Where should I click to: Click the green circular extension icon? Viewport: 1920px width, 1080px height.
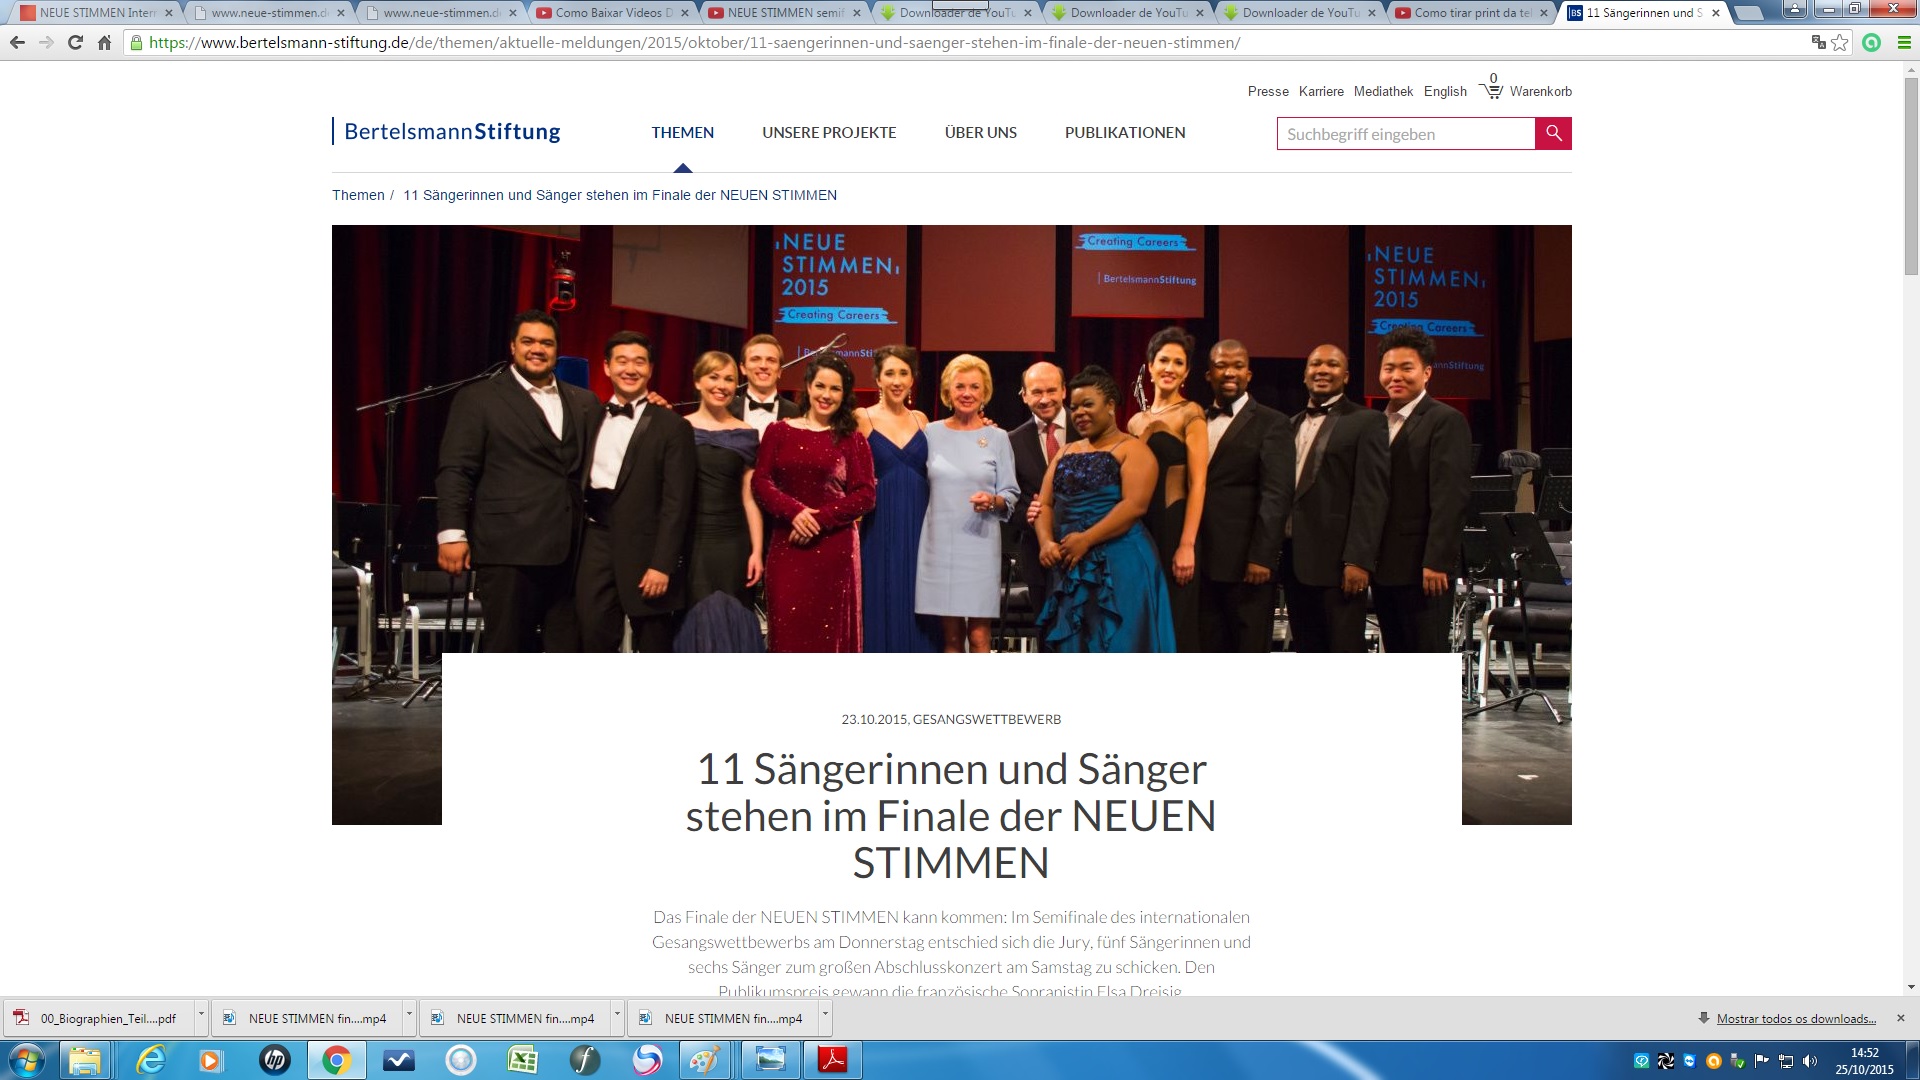(x=1872, y=43)
